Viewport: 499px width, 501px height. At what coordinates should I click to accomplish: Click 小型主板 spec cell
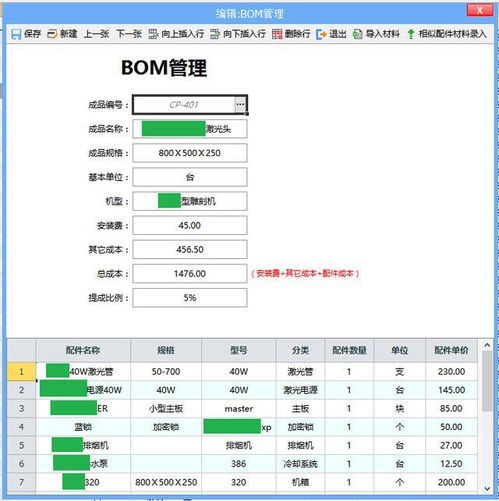point(166,408)
